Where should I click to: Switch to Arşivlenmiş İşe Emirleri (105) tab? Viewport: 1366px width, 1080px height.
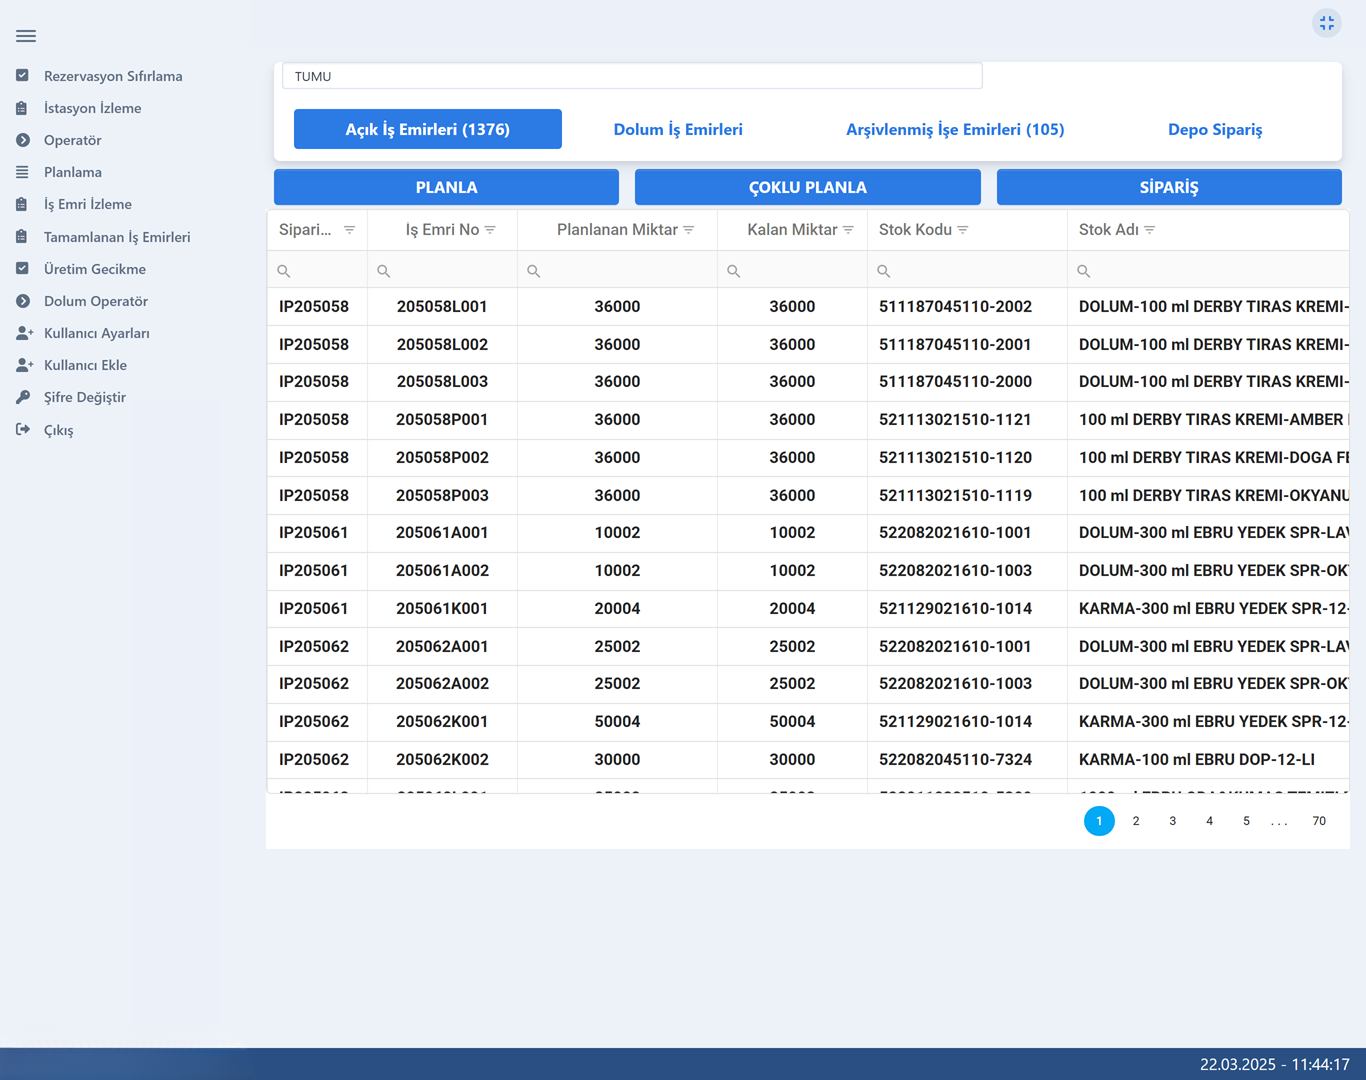[x=955, y=129]
